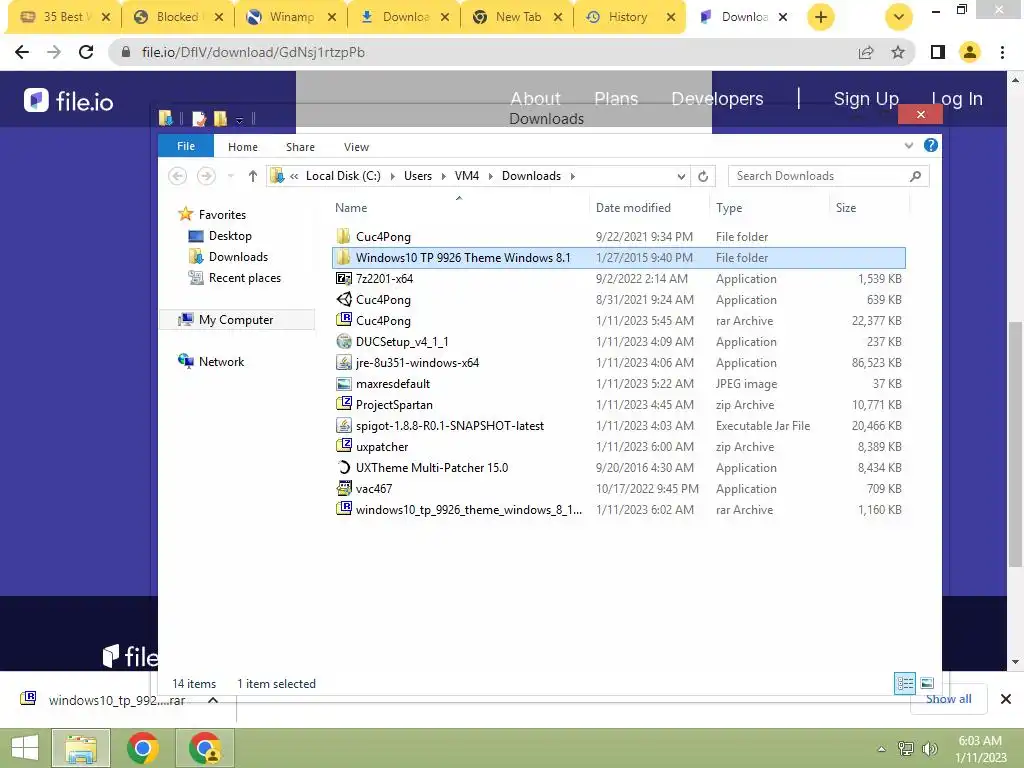The image size is (1024, 768).
Task: Click the Chrome share page icon
Action: tap(866, 52)
